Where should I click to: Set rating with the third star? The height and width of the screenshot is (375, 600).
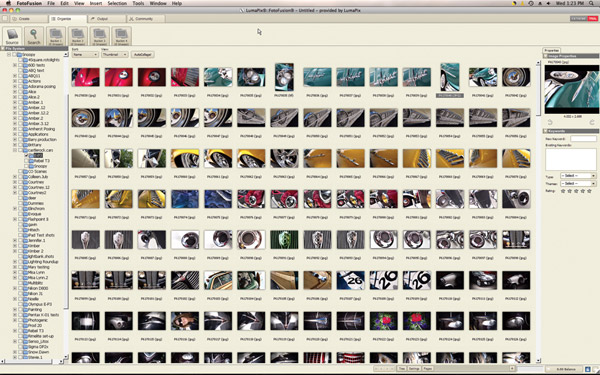click(x=576, y=191)
